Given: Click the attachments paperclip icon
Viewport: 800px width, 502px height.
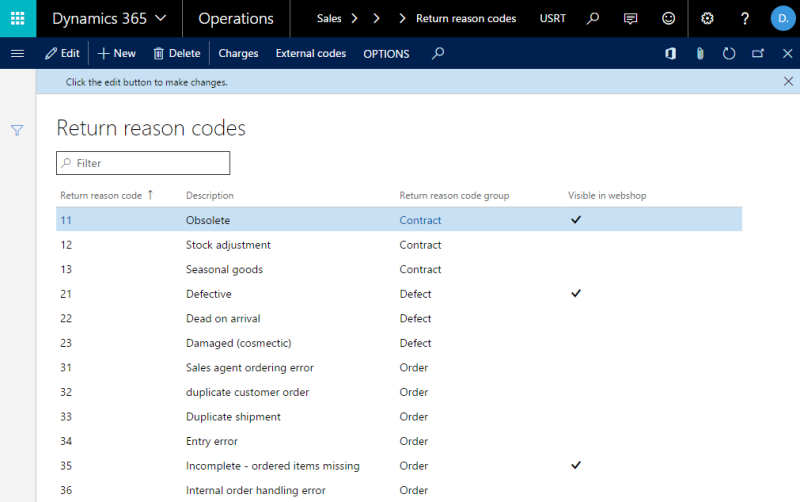Looking at the screenshot, I should (700, 54).
